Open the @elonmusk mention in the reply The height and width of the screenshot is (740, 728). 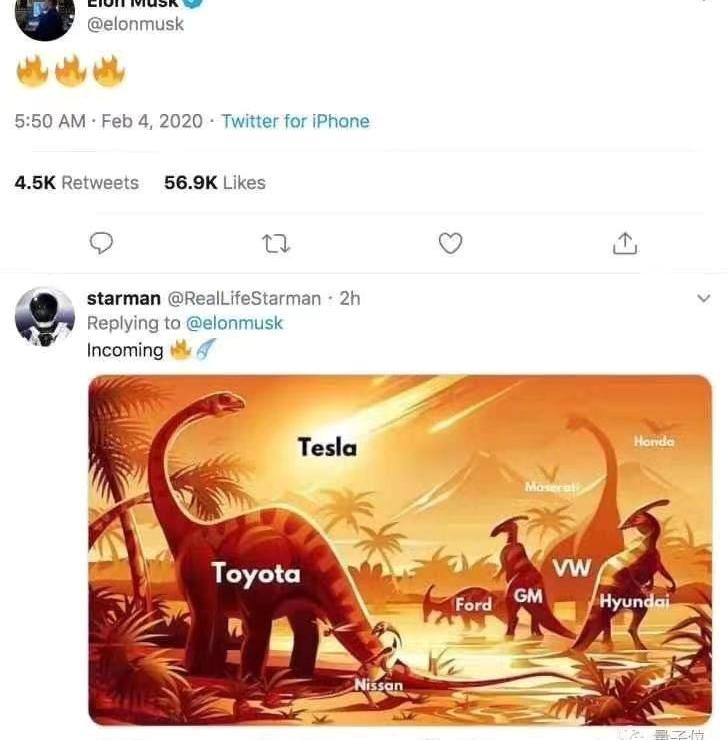(x=234, y=323)
